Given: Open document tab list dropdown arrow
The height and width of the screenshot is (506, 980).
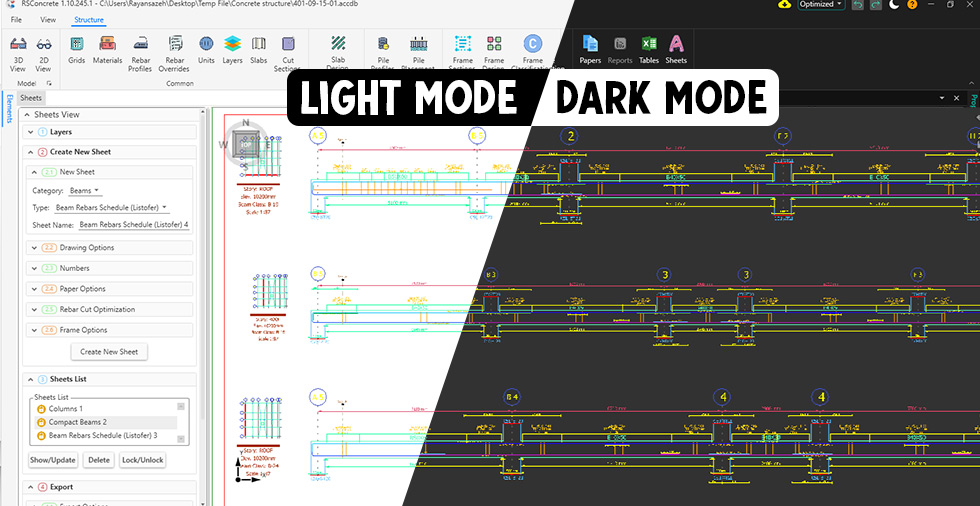Looking at the screenshot, I should click(942, 98).
